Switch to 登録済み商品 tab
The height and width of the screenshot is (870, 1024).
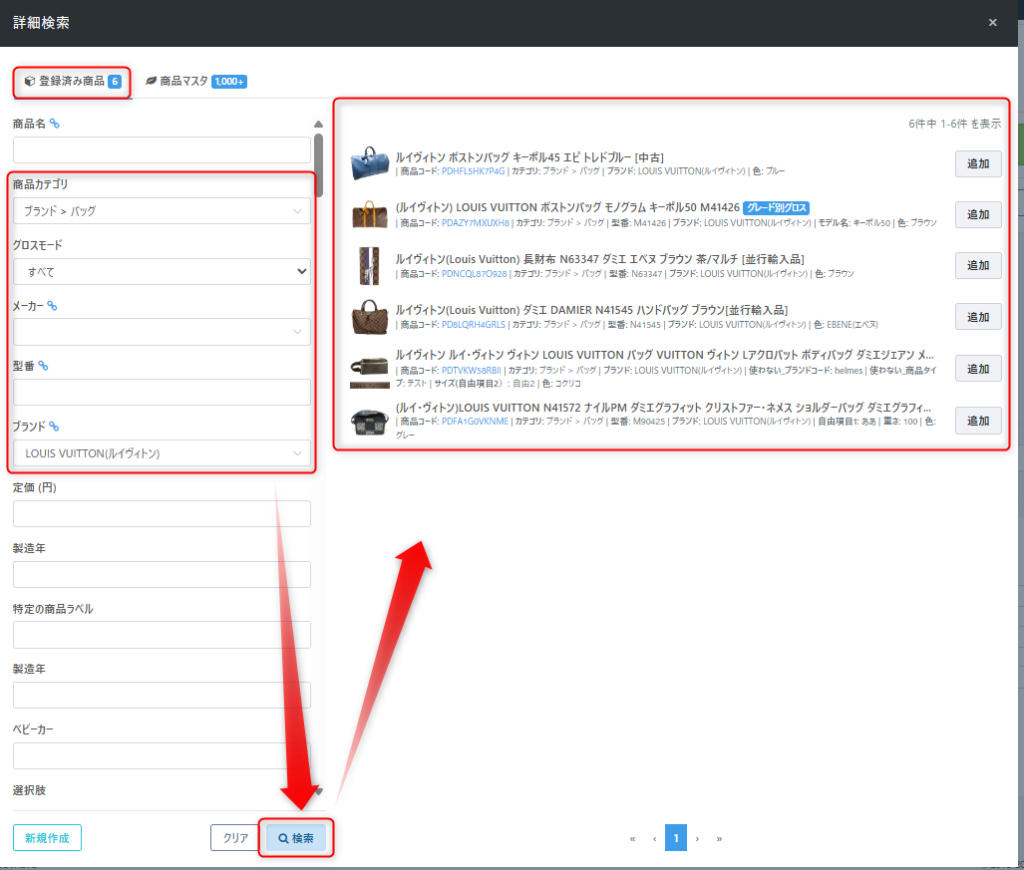tap(72, 82)
